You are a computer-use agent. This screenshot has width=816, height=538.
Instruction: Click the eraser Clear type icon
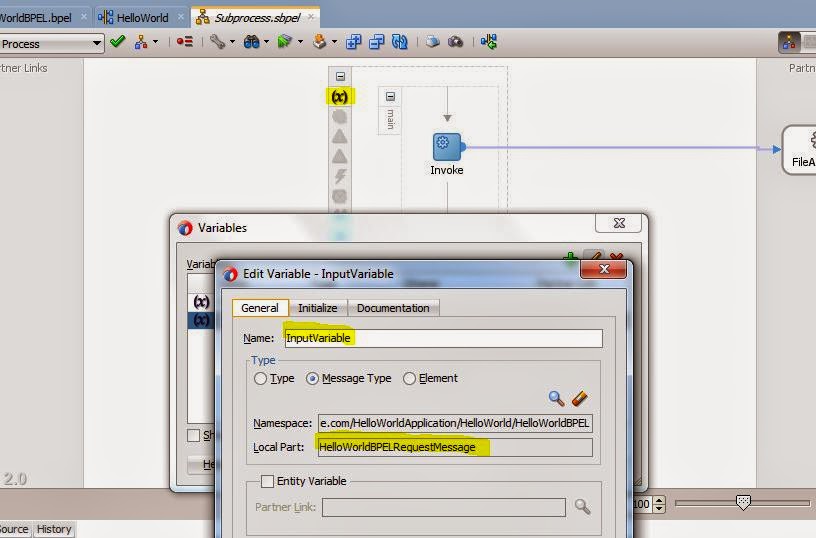click(x=580, y=399)
